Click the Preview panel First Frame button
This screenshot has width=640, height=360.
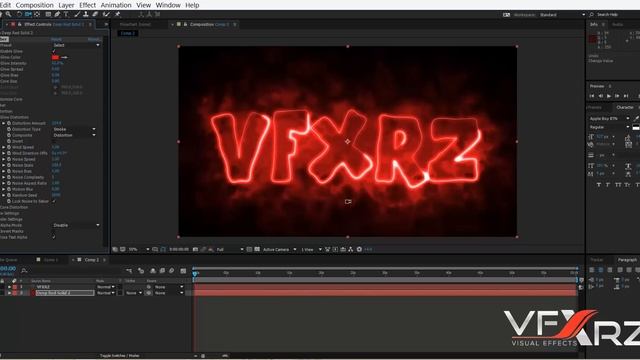click(x=592, y=96)
